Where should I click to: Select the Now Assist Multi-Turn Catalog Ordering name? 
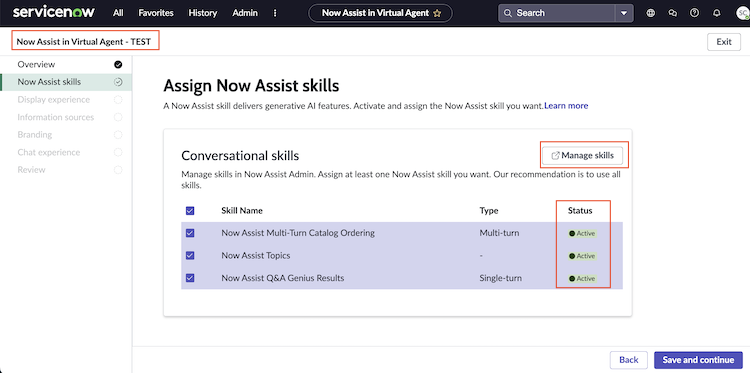tap(298, 233)
